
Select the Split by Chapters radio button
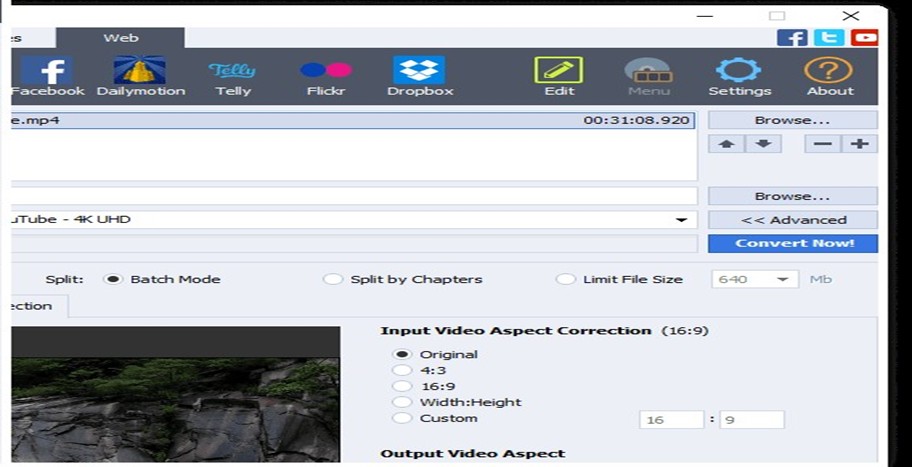(333, 280)
